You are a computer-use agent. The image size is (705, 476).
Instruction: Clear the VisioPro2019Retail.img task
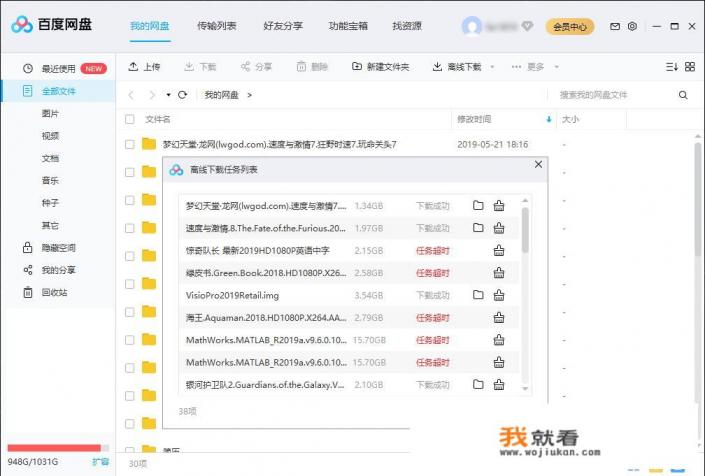click(499, 295)
